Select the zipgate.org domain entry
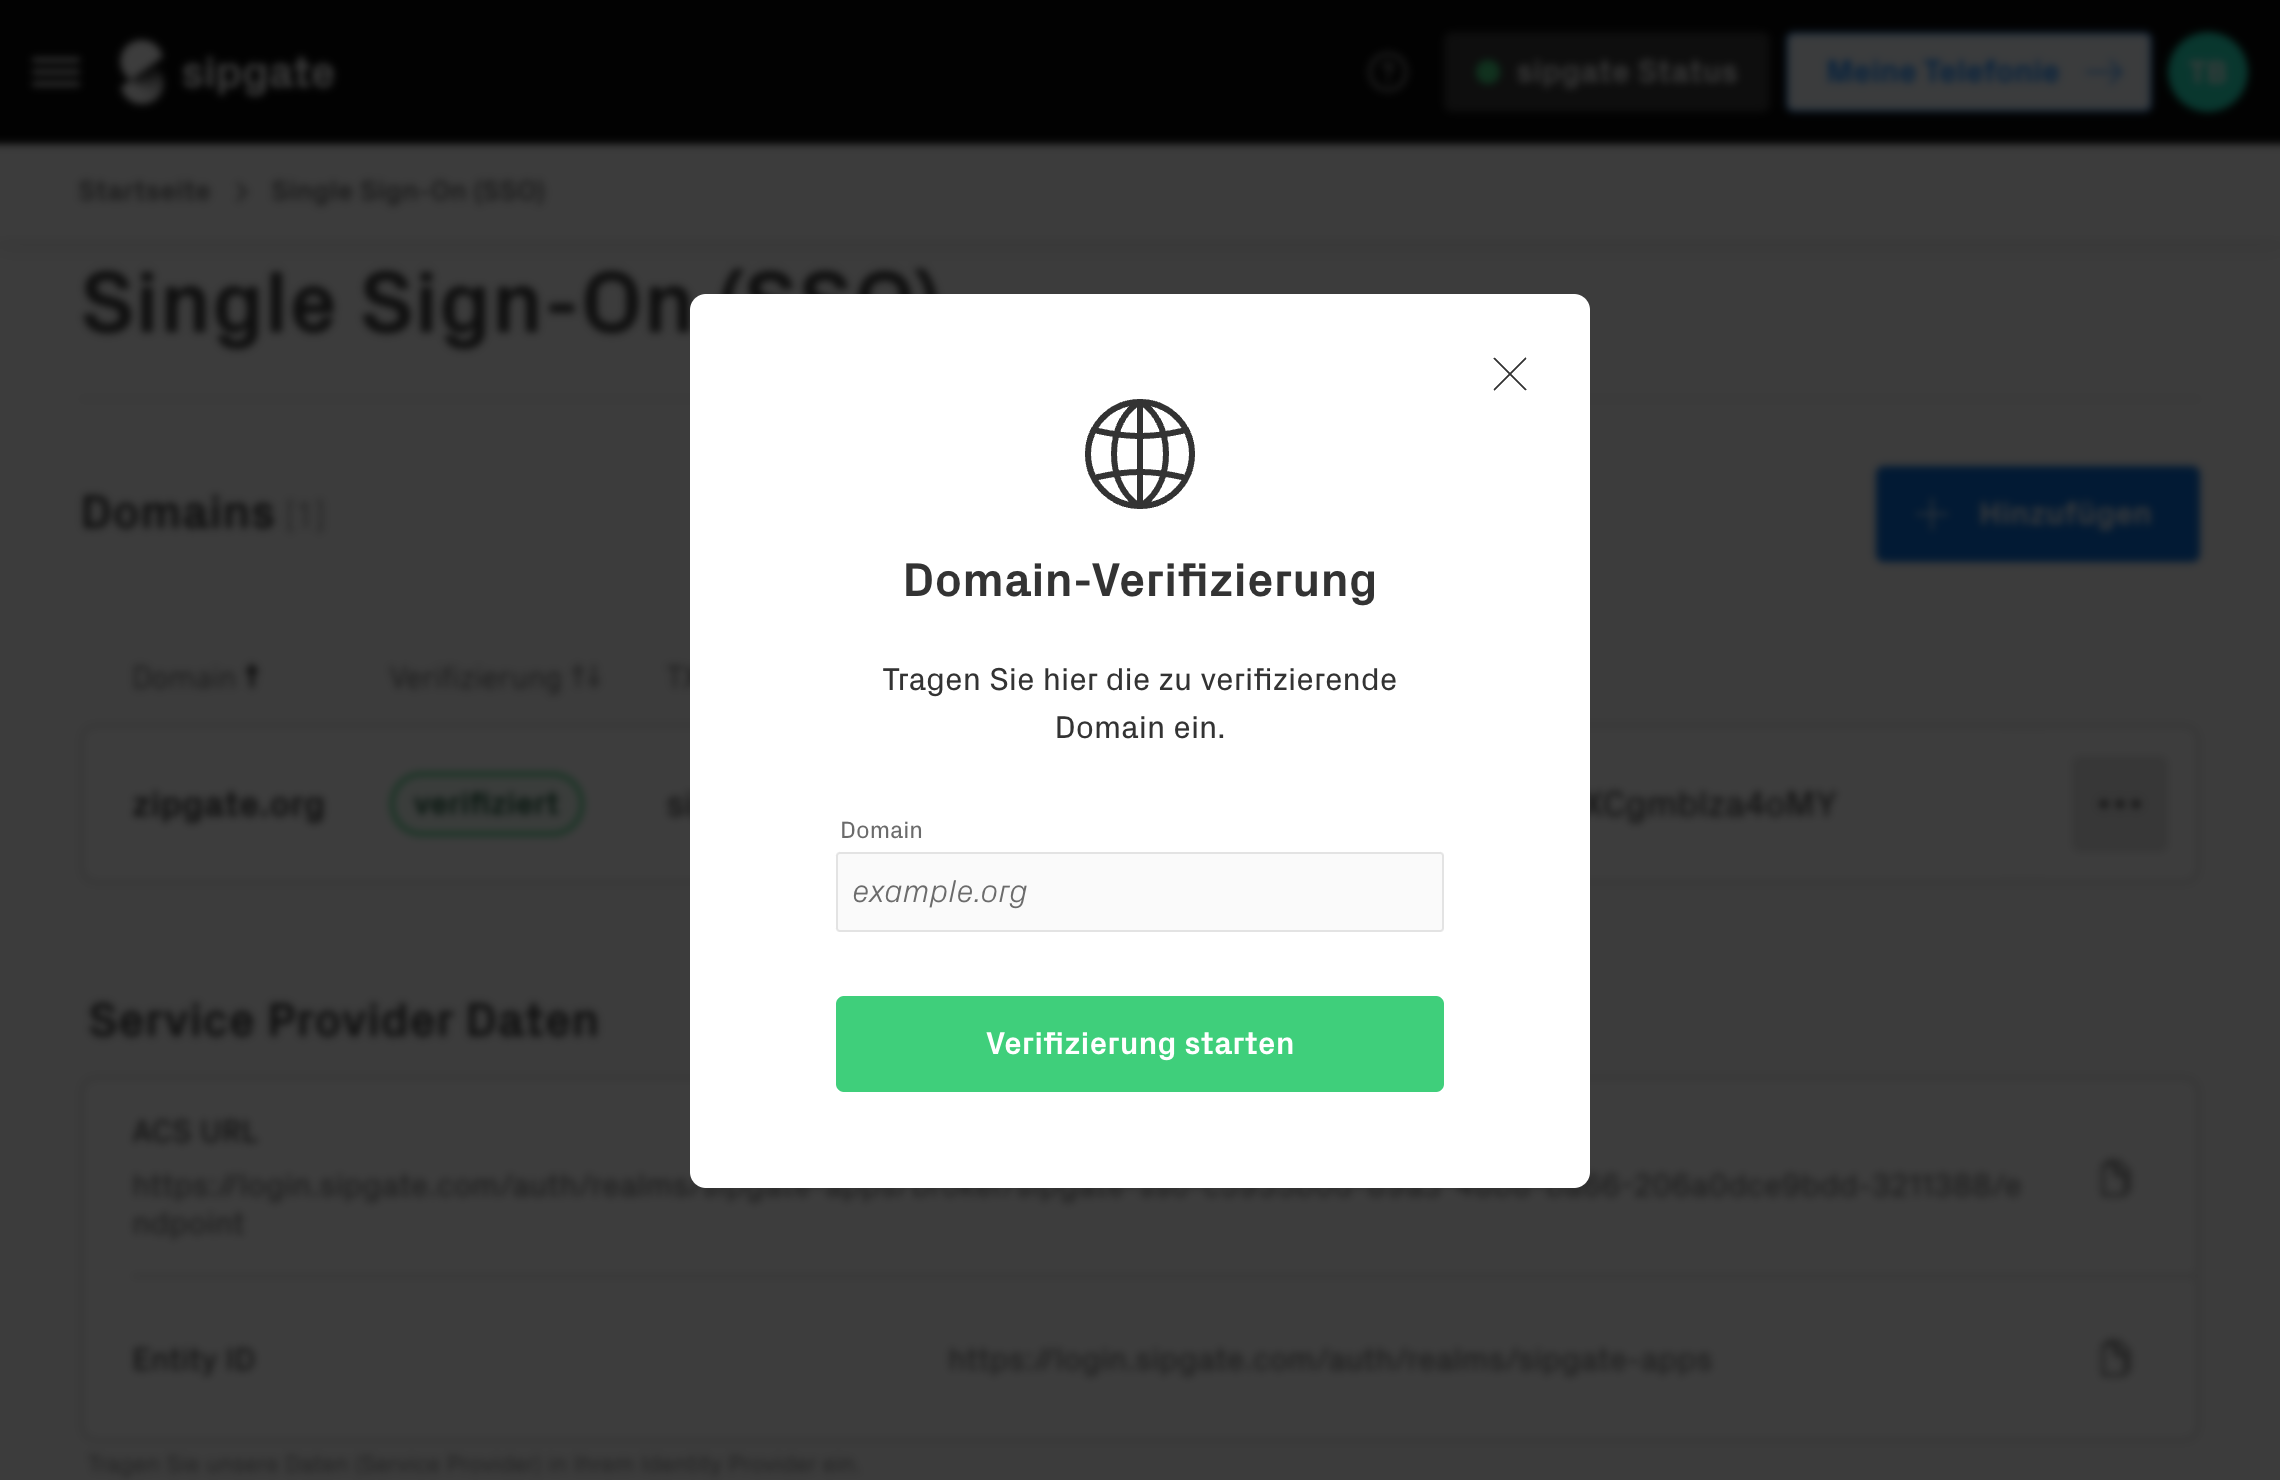Viewport: 2280px width, 1480px height. (x=229, y=804)
